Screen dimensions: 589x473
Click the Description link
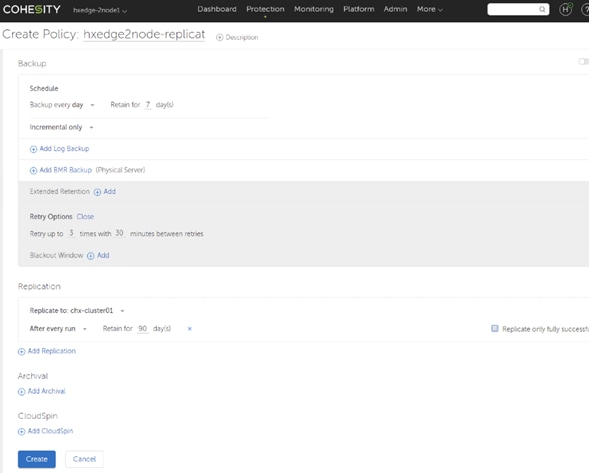[242, 38]
